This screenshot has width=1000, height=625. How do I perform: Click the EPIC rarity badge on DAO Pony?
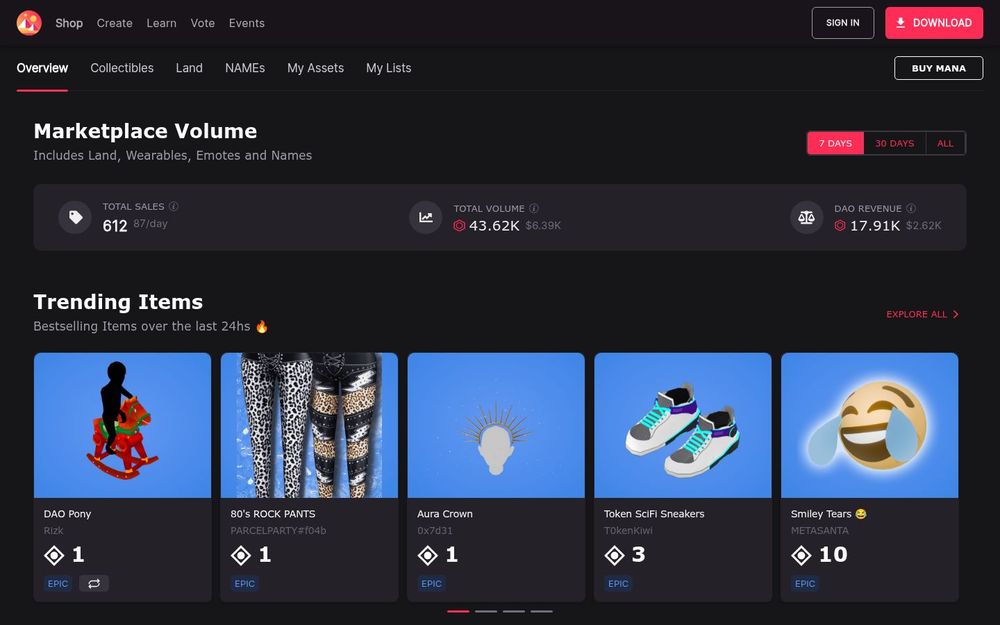(x=57, y=584)
